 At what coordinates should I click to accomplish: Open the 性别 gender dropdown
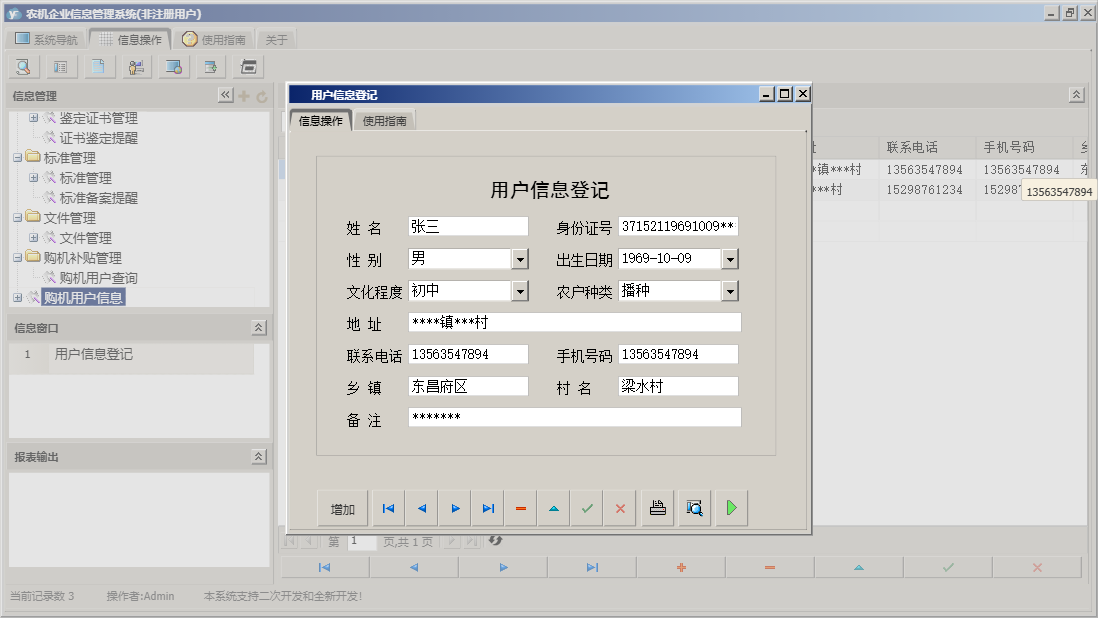coord(521,258)
